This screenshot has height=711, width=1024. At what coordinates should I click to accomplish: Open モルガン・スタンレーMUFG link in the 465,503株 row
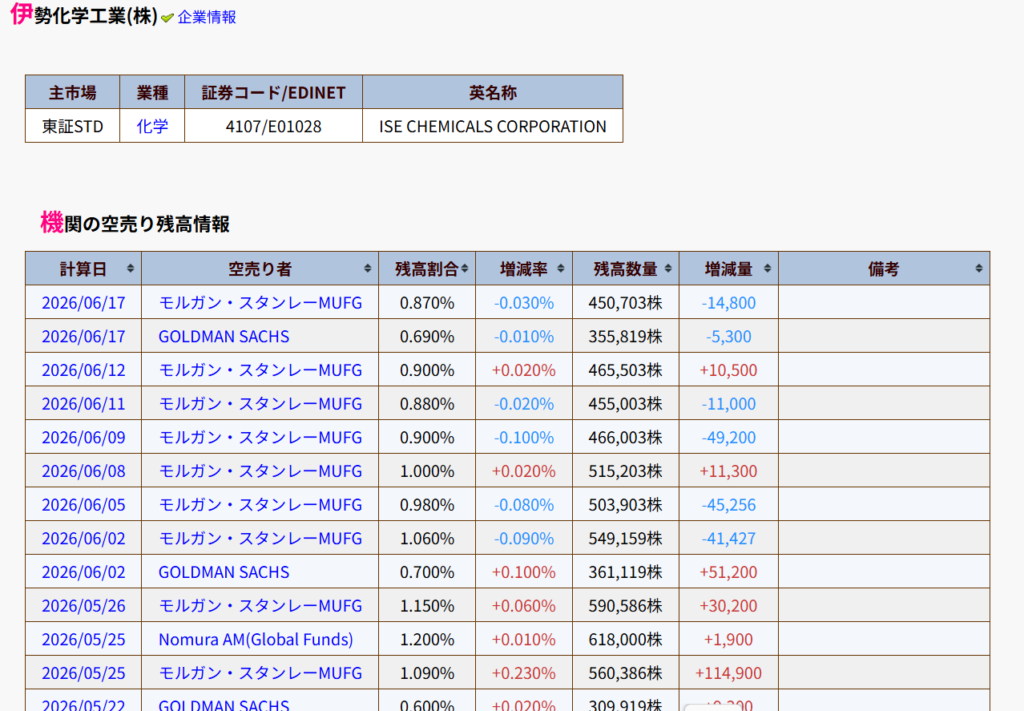point(260,370)
